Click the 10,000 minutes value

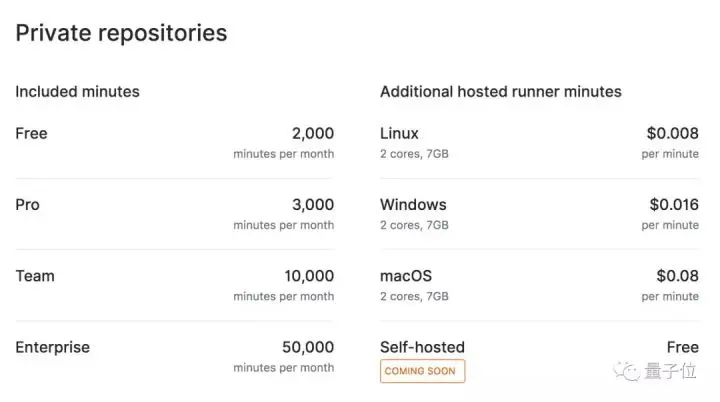tap(309, 276)
